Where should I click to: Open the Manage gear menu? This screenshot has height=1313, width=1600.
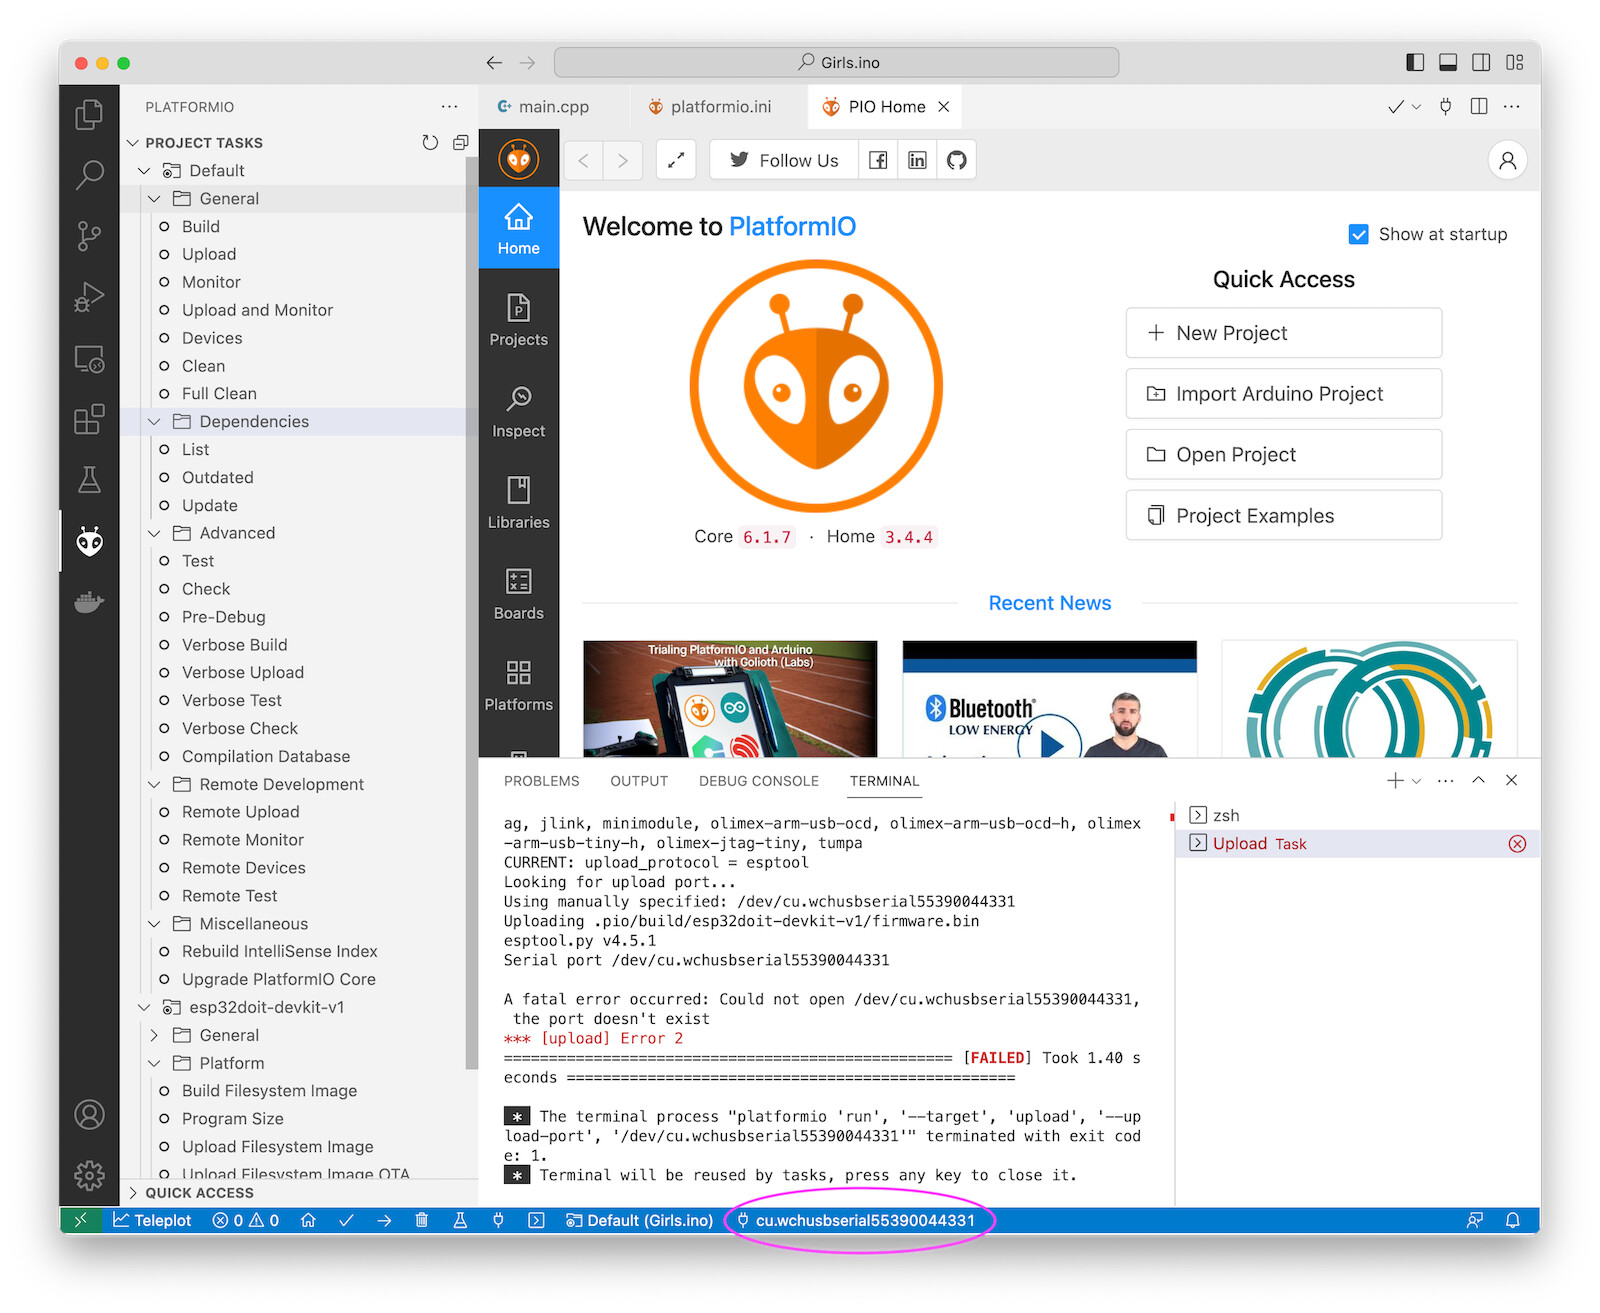tap(89, 1175)
